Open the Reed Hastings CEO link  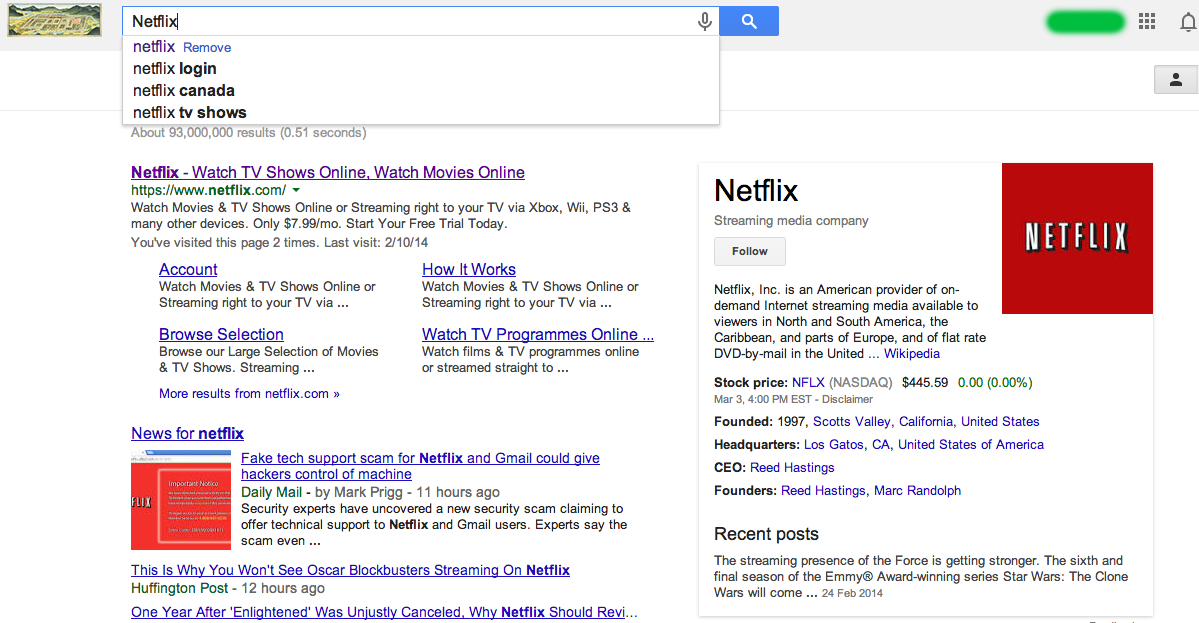point(792,468)
